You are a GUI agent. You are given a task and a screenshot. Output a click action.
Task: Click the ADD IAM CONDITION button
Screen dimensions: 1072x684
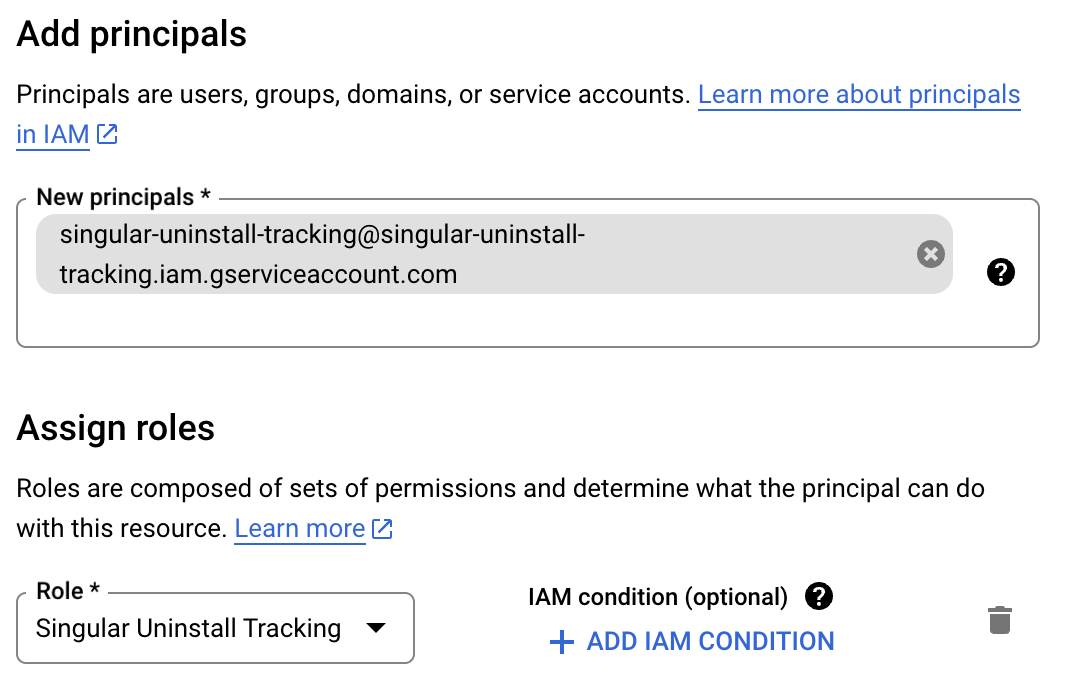point(692,642)
